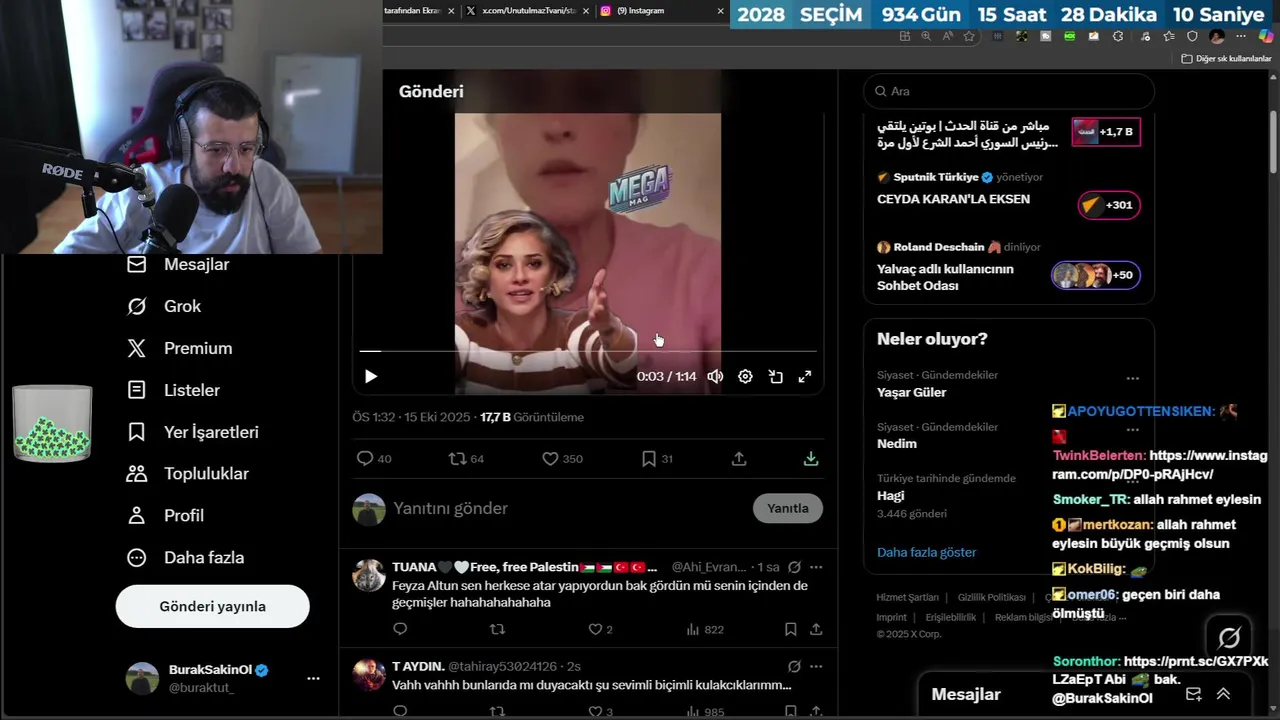The height and width of the screenshot is (720, 1280).
Task: Open more options on T AYDIN.'s comment
Action: (816, 666)
